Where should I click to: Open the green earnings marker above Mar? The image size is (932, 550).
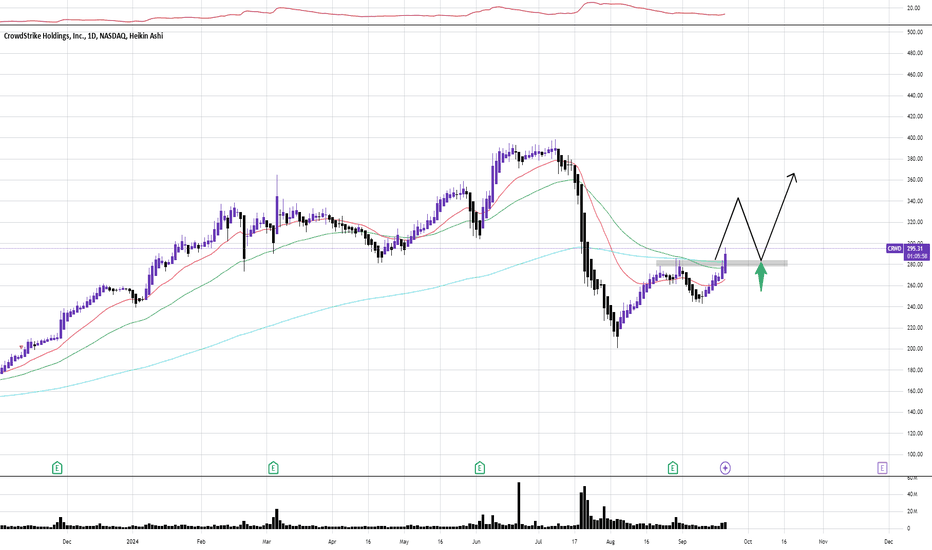pyautogui.click(x=273, y=468)
